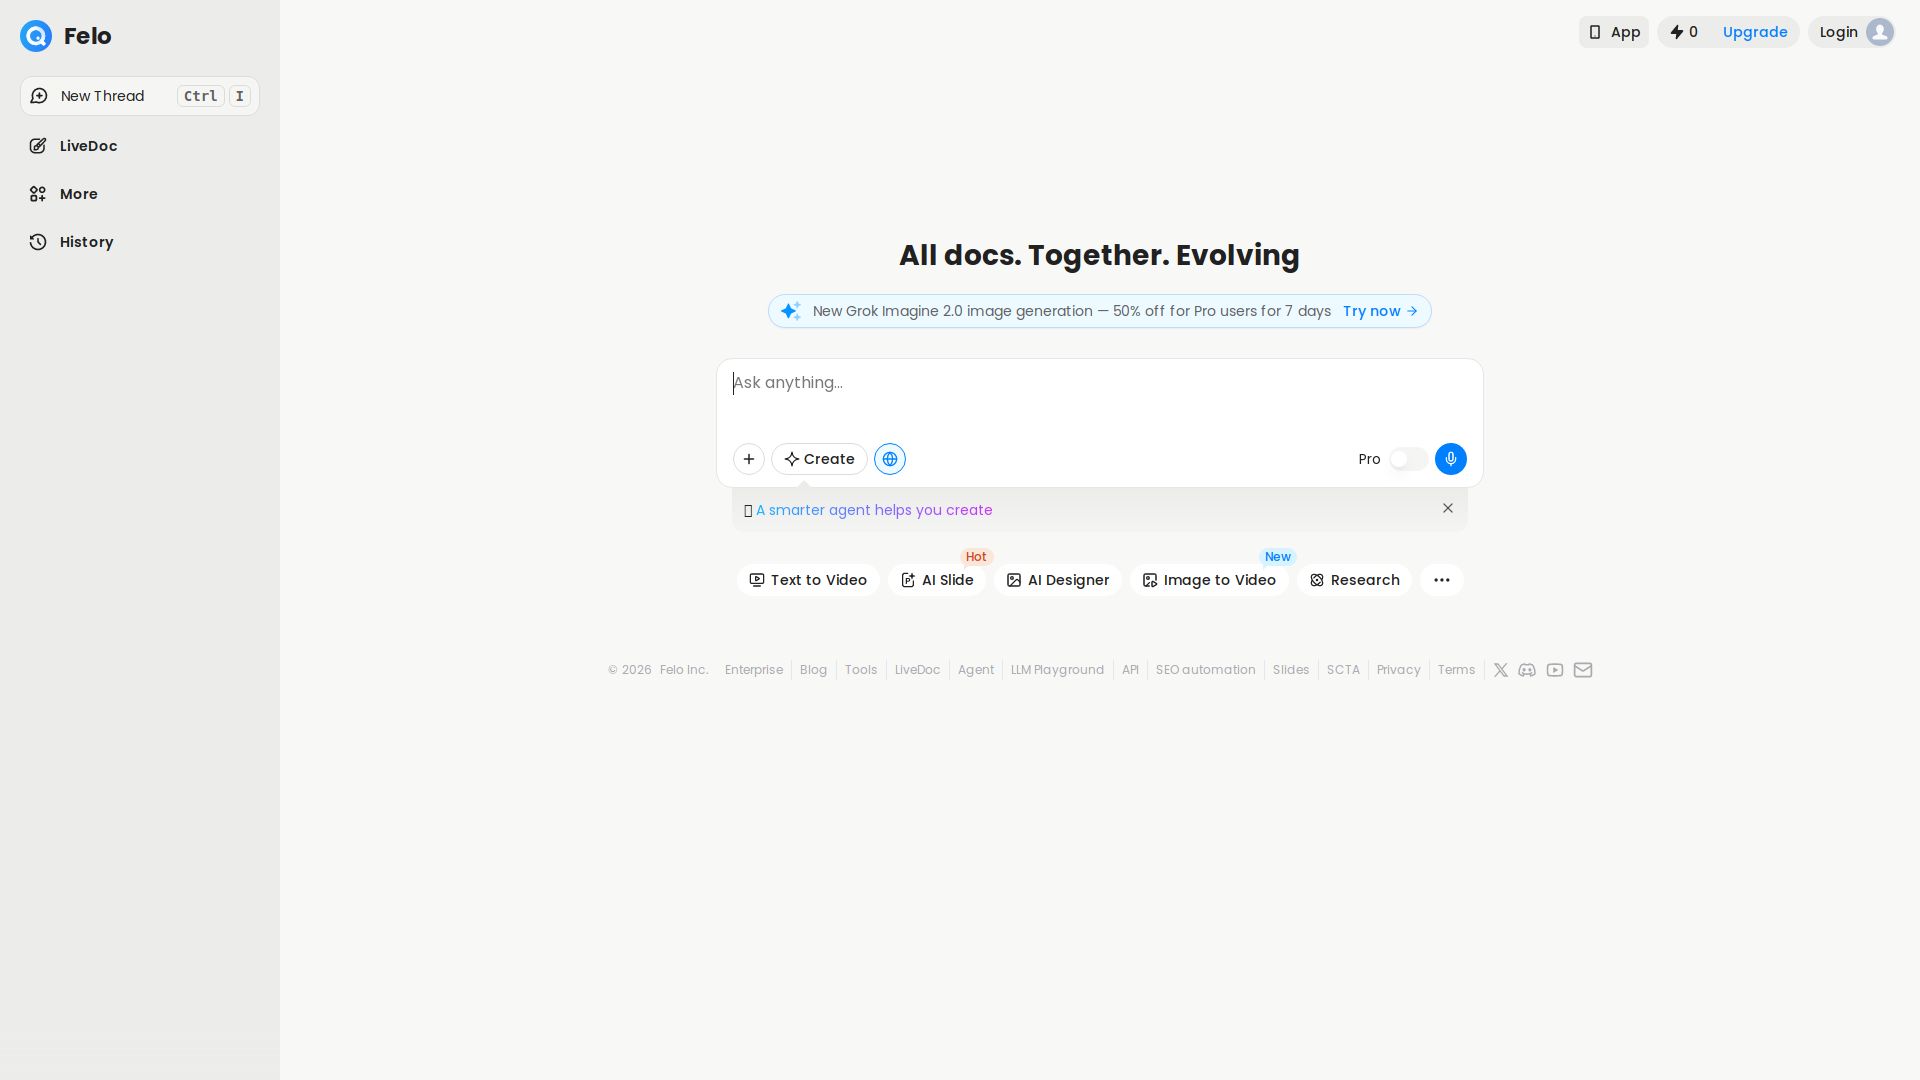This screenshot has height=1080, width=1920.
Task: Click the Felo logo icon
Action: [x=36, y=36]
